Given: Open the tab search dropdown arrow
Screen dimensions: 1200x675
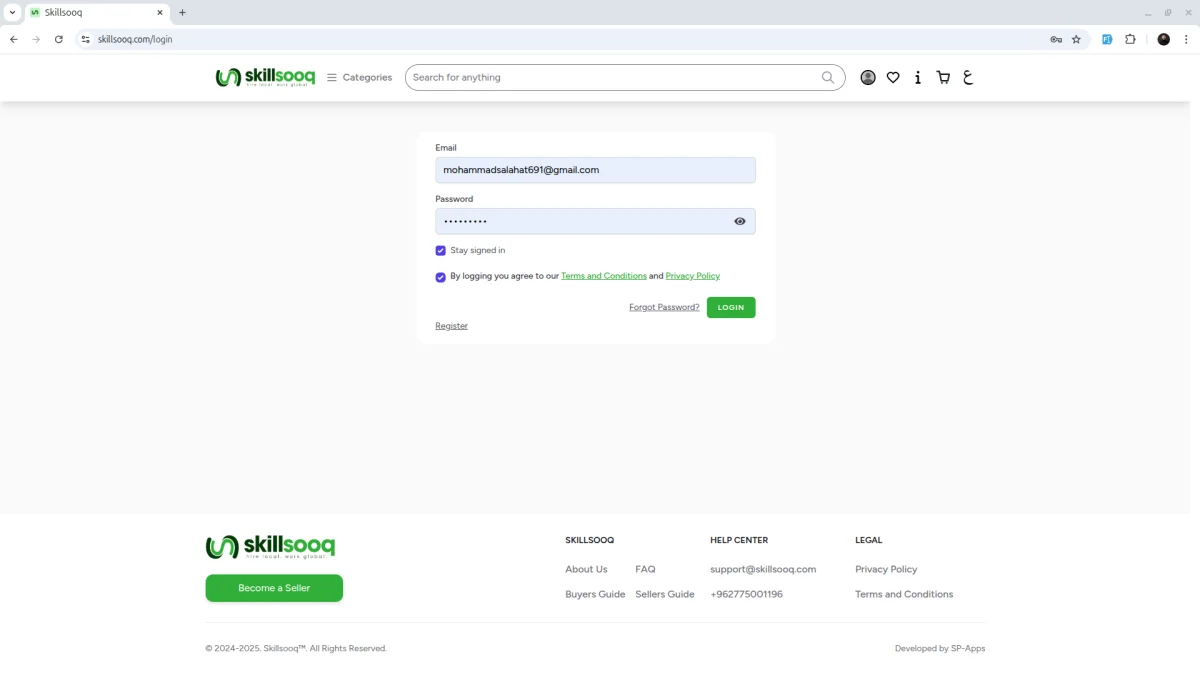Looking at the screenshot, I should tap(12, 13).
